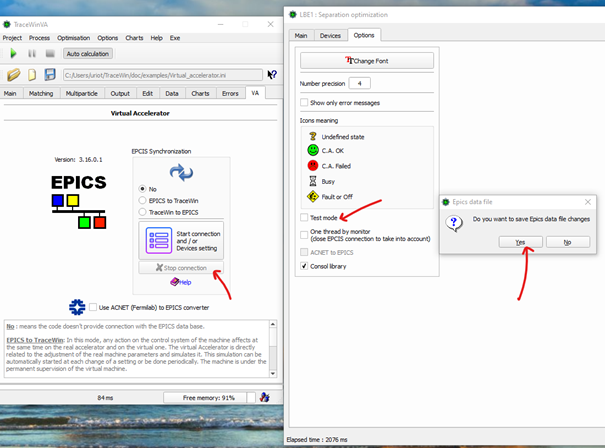Screen dimensions: 605x448
Task: Click the Fermilab ACNET logo icon
Action: (77, 307)
